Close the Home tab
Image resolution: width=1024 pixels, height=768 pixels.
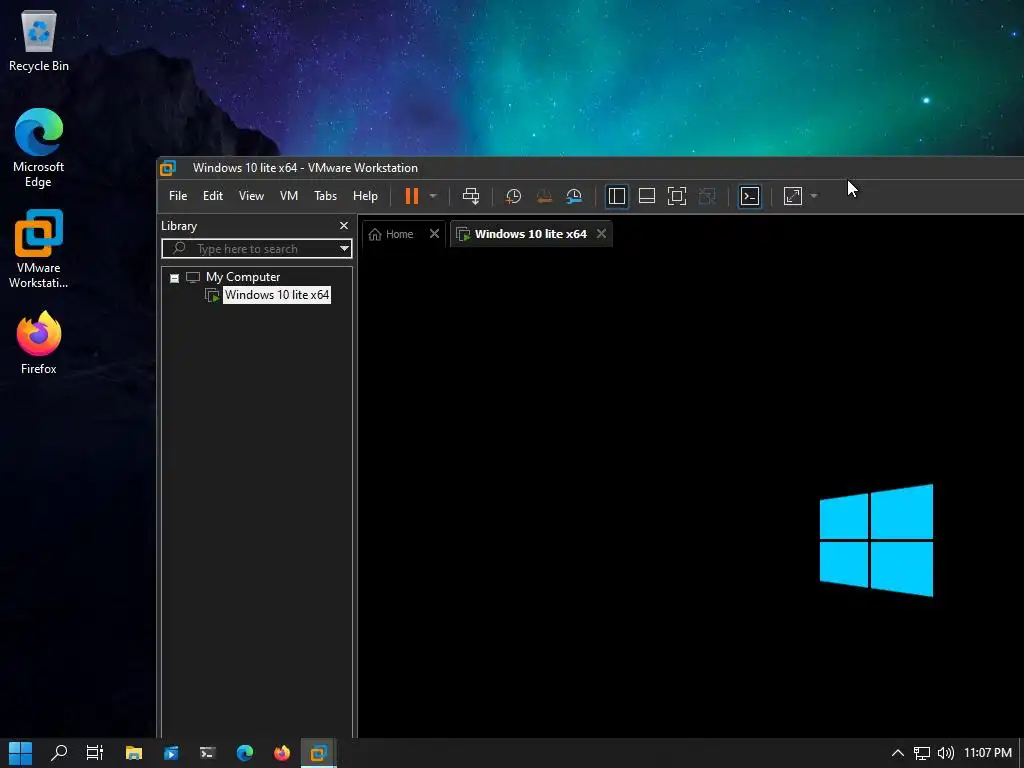click(434, 234)
